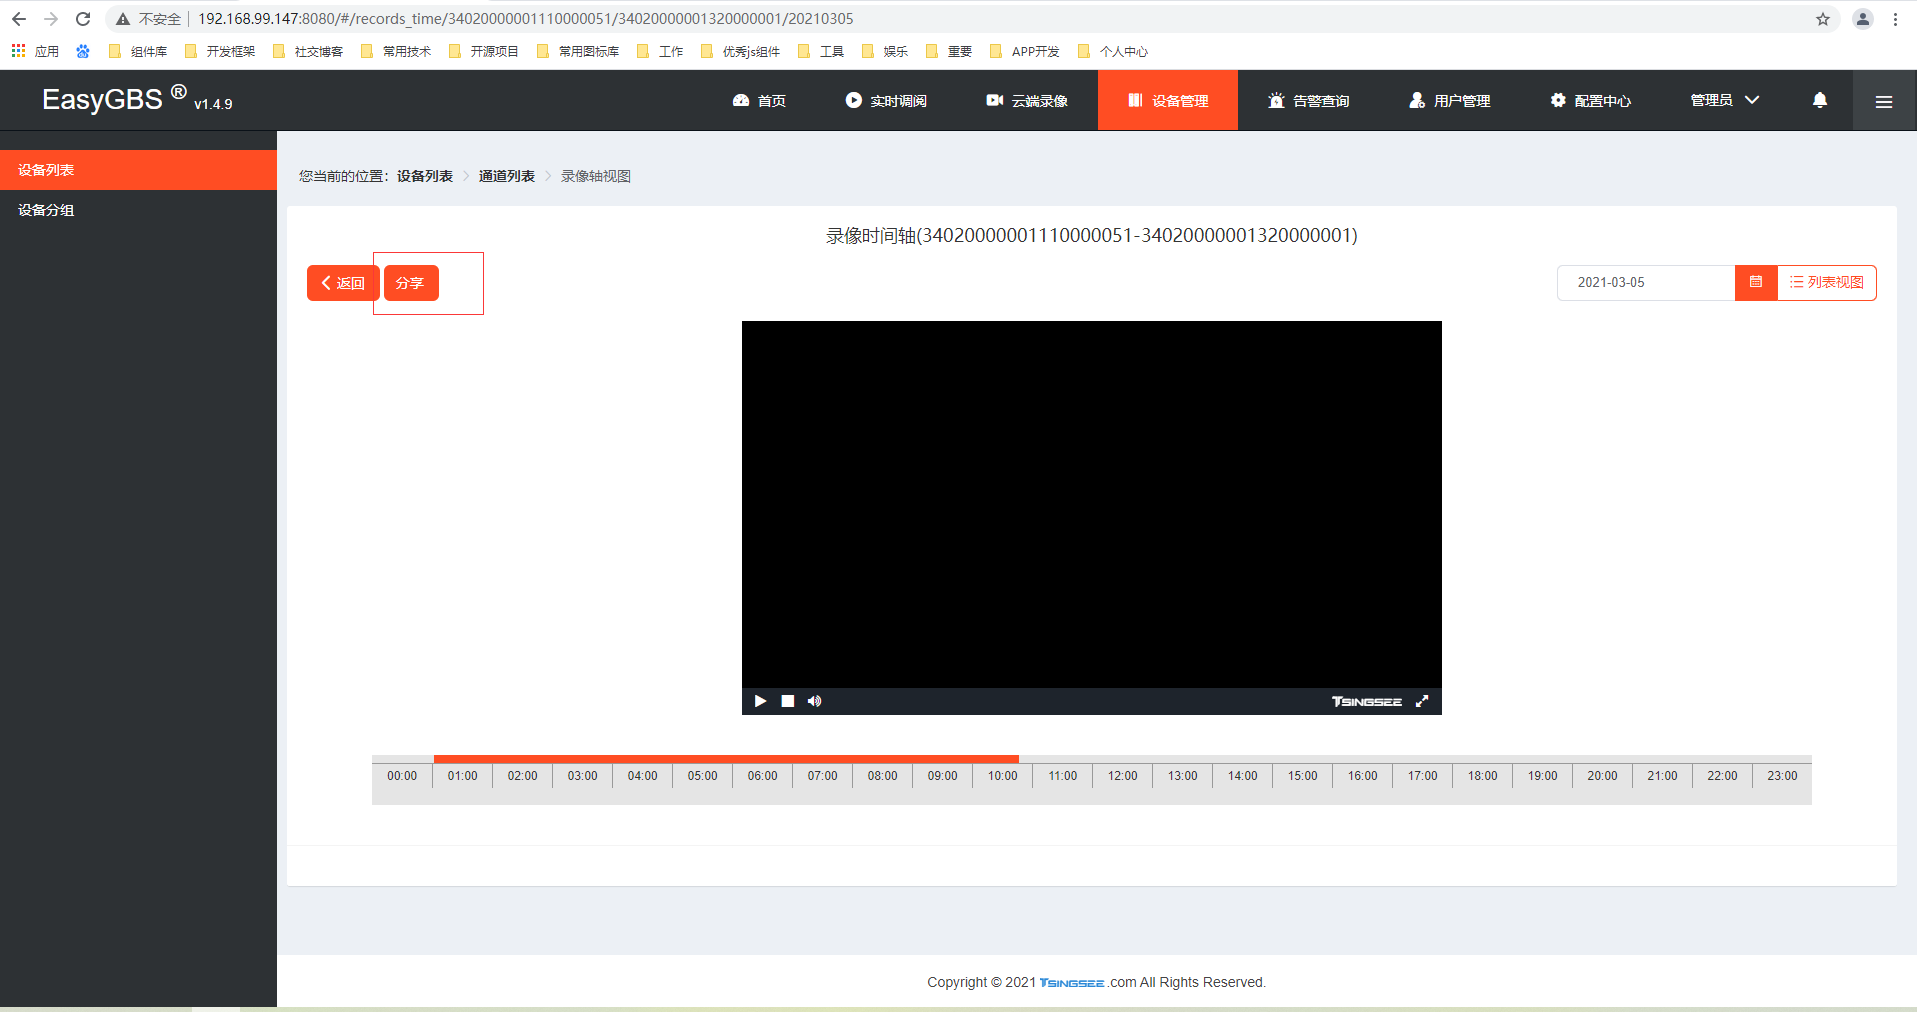
Task: Click the date field showing 2021-03-05
Action: click(1646, 282)
